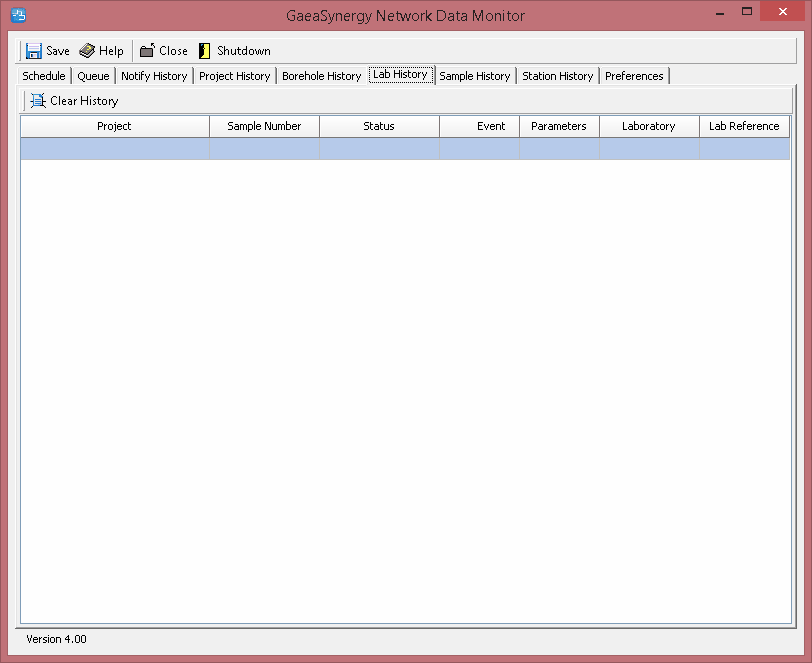
Task: Click the Event column header
Action: coord(480,126)
